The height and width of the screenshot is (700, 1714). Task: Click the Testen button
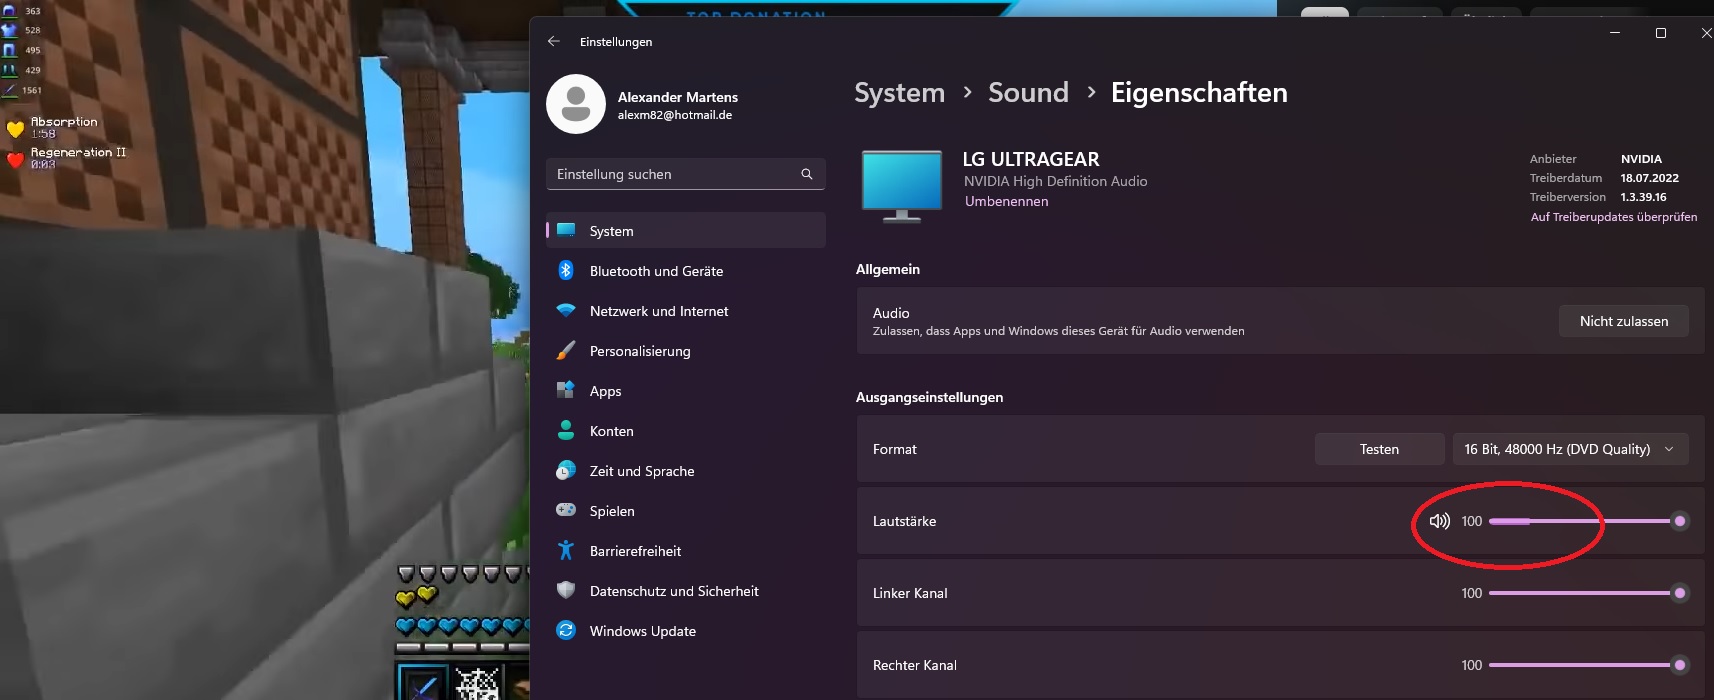pyautogui.click(x=1379, y=449)
